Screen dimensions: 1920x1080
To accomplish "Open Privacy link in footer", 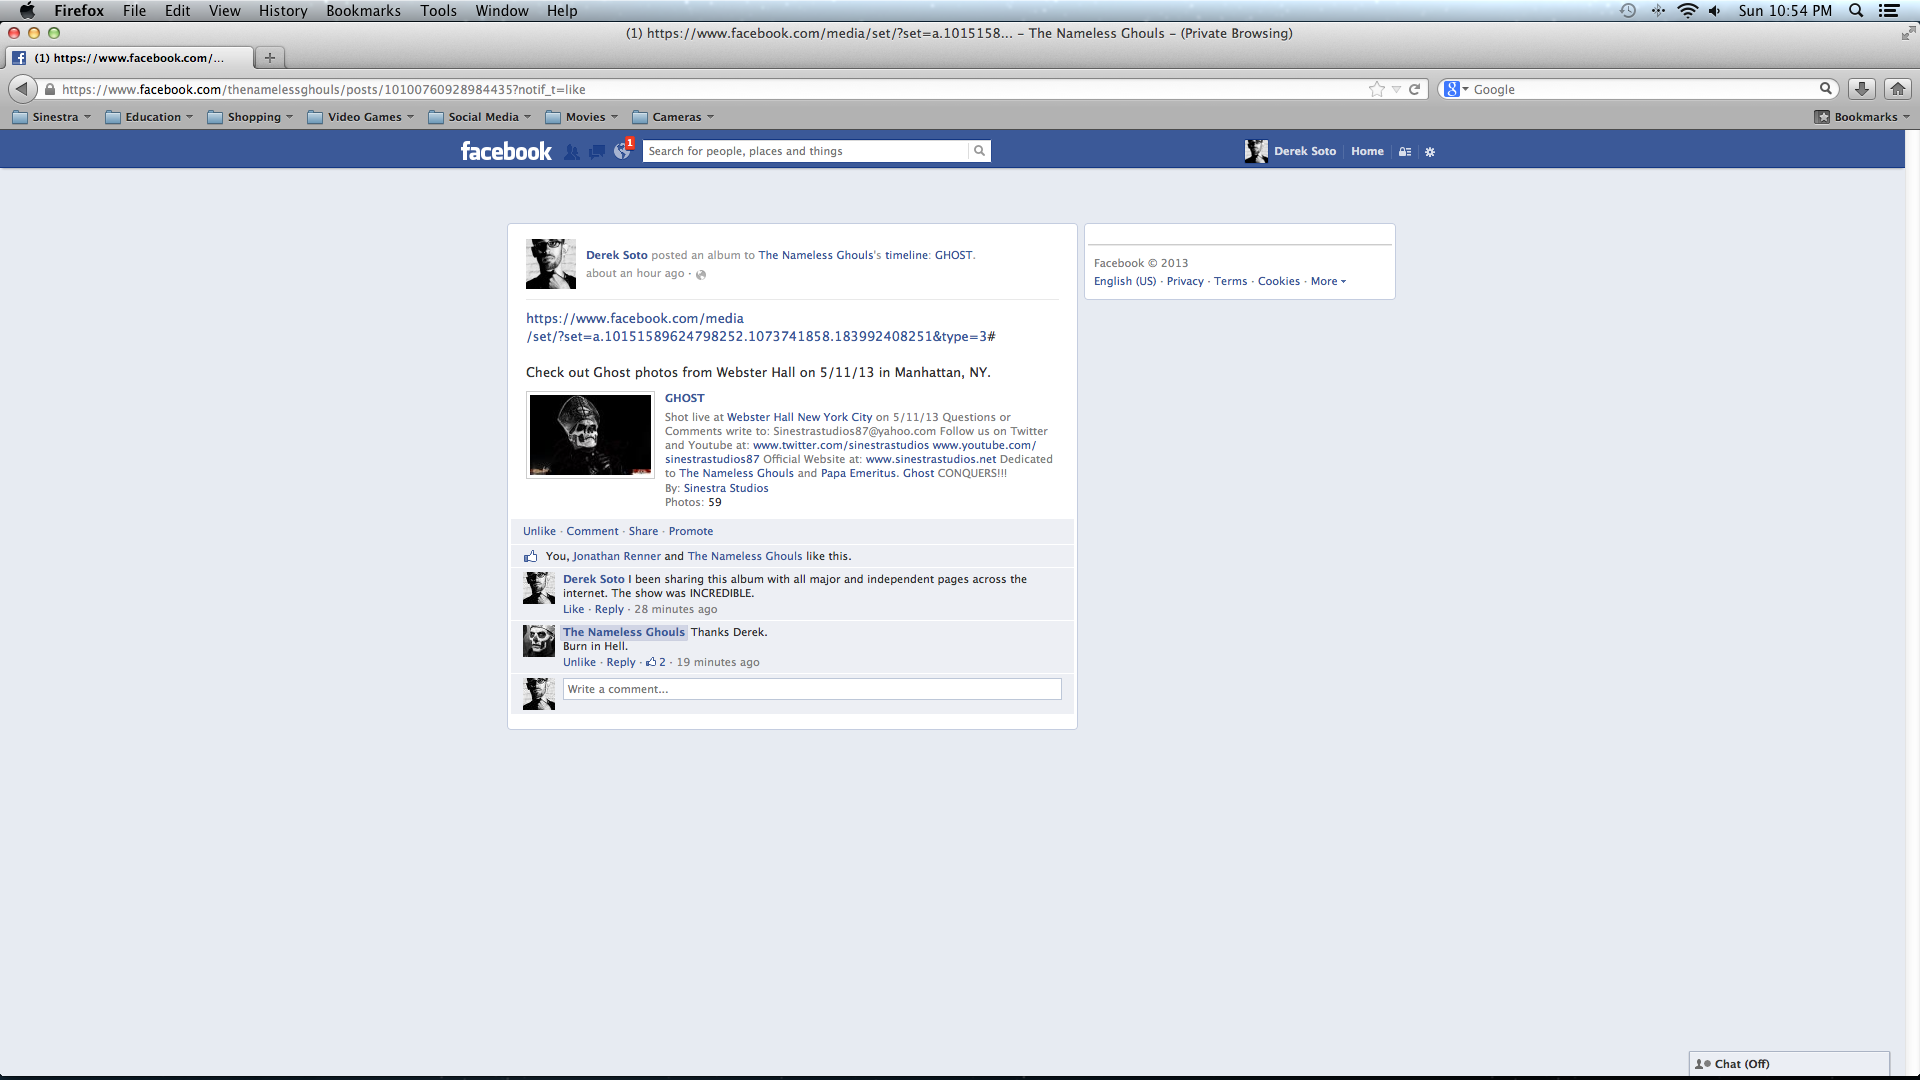I will [1185, 281].
